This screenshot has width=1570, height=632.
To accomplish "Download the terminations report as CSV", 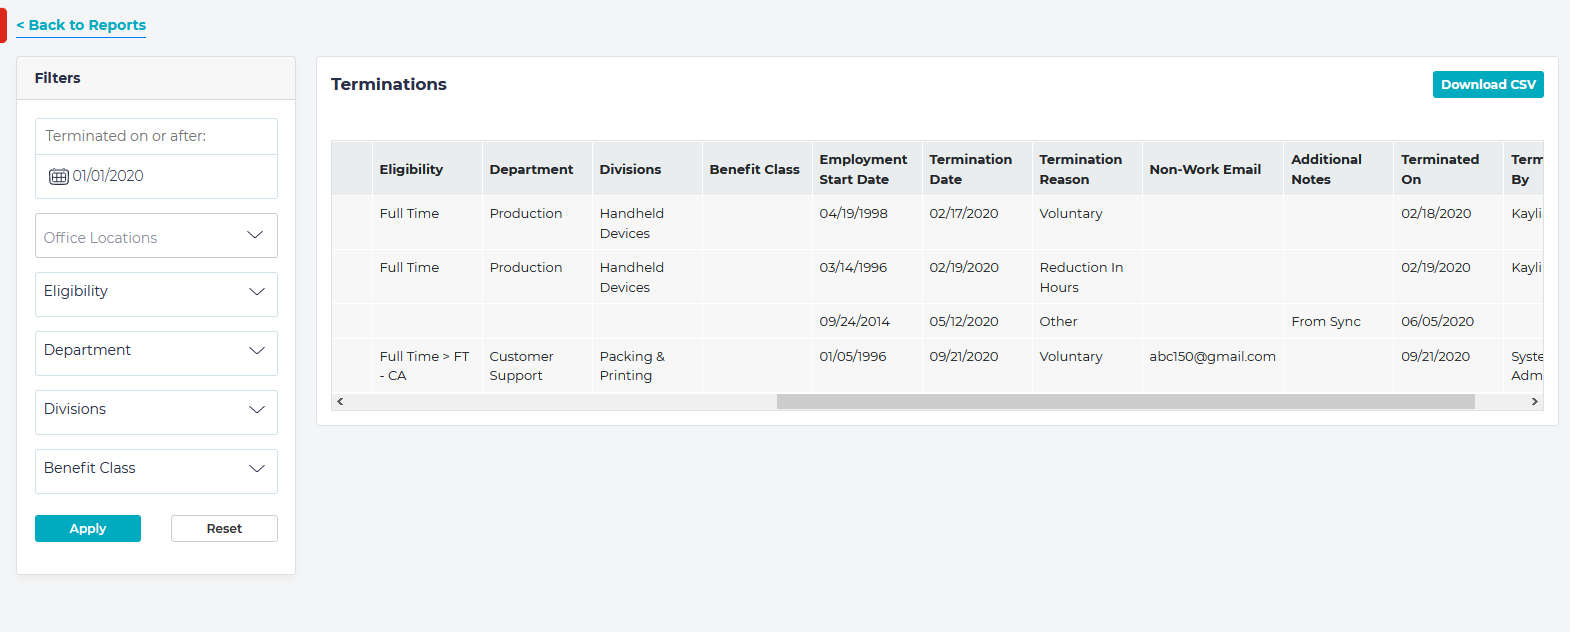I will point(1487,85).
